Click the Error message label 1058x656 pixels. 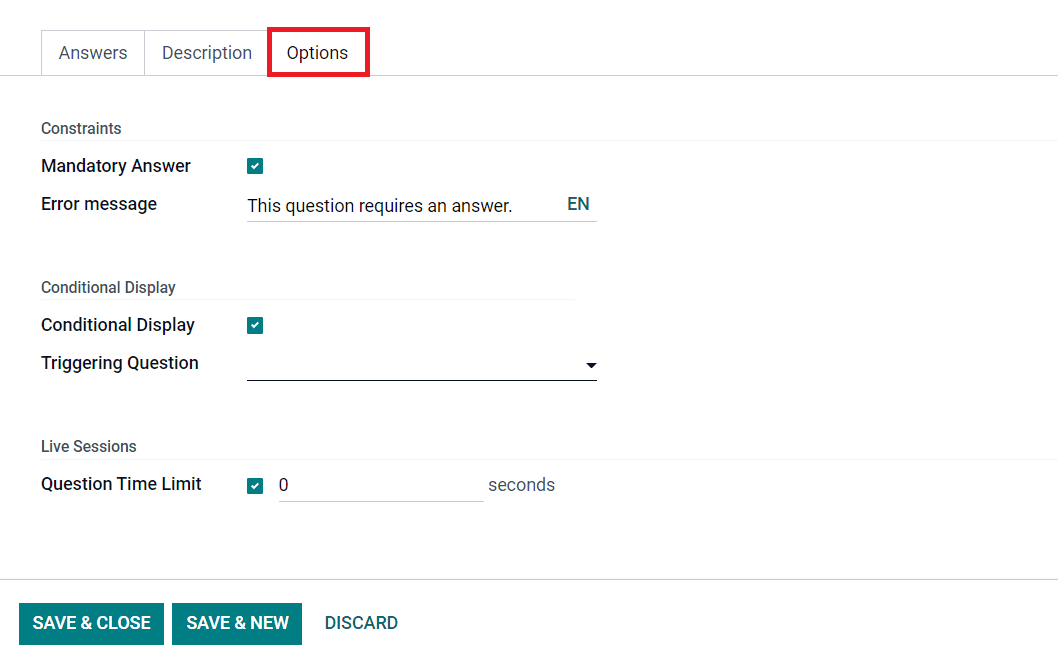click(x=99, y=204)
